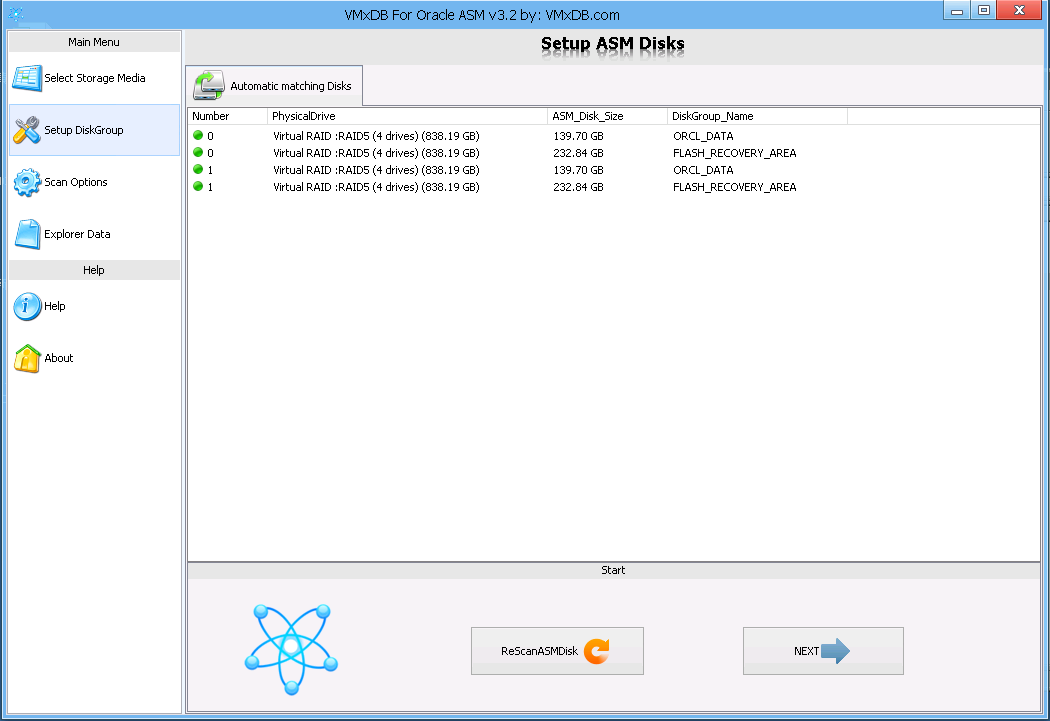Image resolution: width=1050 pixels, height=721 pixels.
Task: Go to Scan Options
Action: (x=94, y=182)
